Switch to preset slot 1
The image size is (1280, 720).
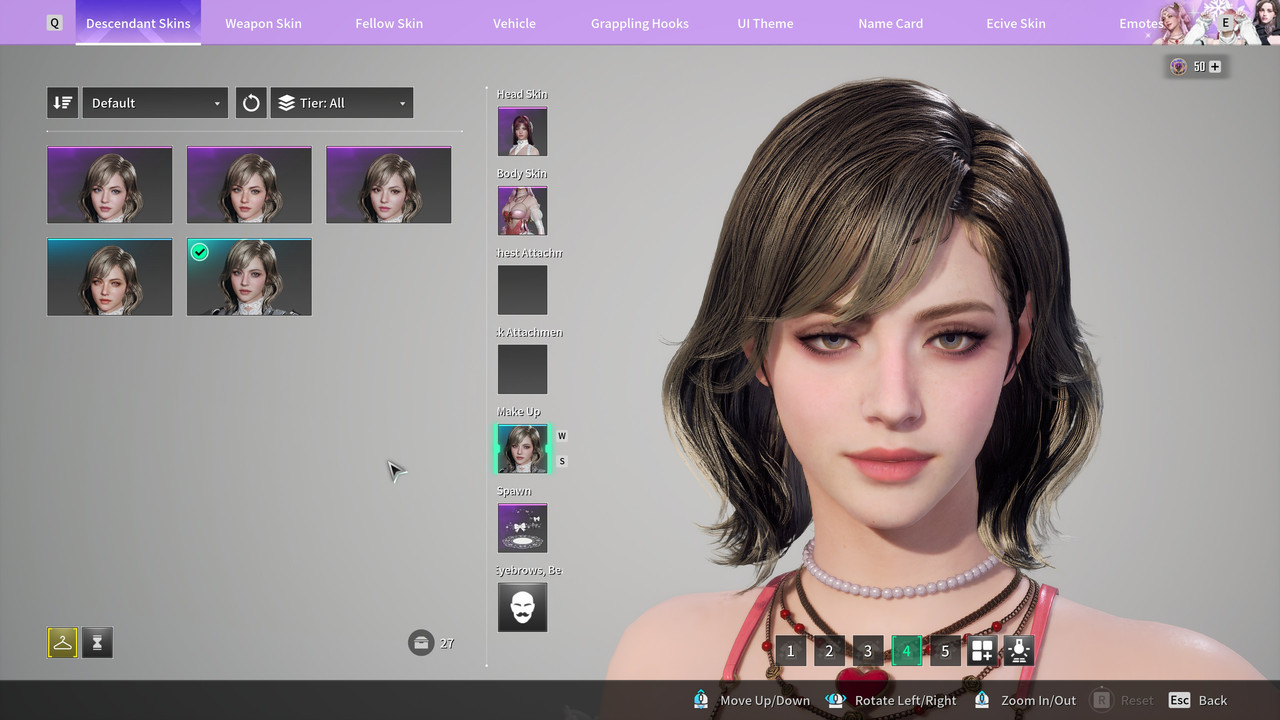(x=790, y=651)
